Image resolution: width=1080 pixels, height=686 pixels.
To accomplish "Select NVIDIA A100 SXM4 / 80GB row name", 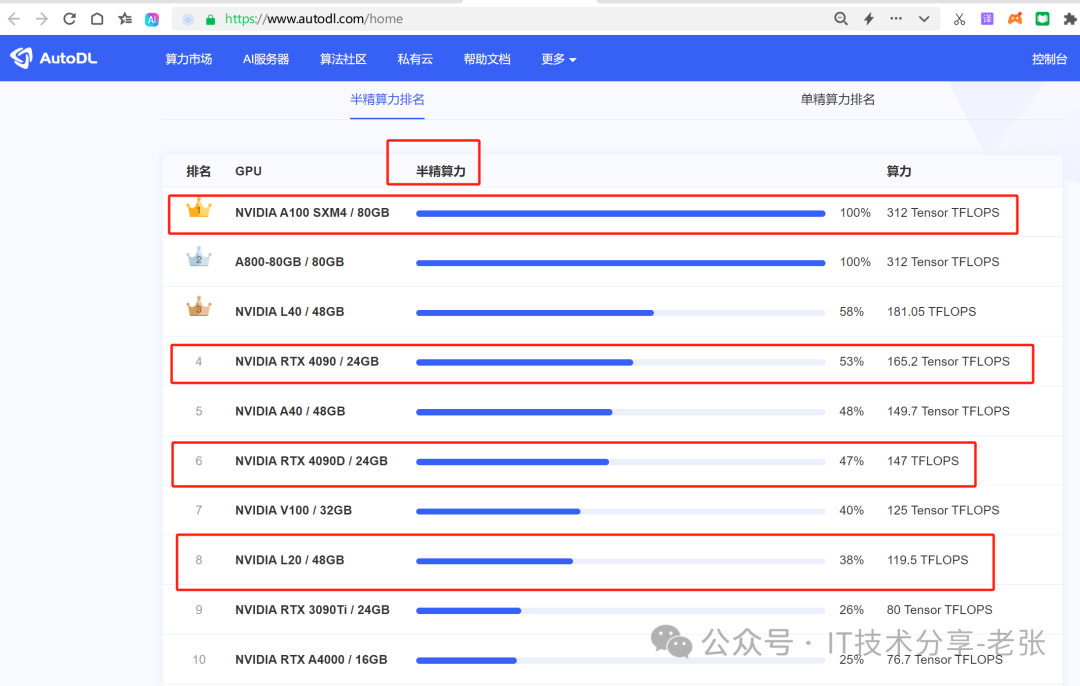I will pos(312,213).
